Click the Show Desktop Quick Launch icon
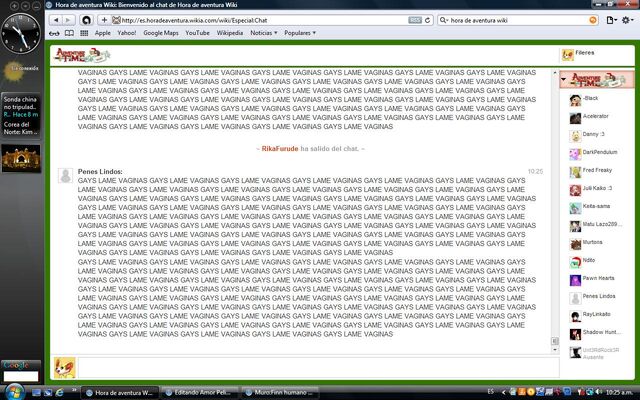This screenshot has width=640, height=400. click(36, 393)
